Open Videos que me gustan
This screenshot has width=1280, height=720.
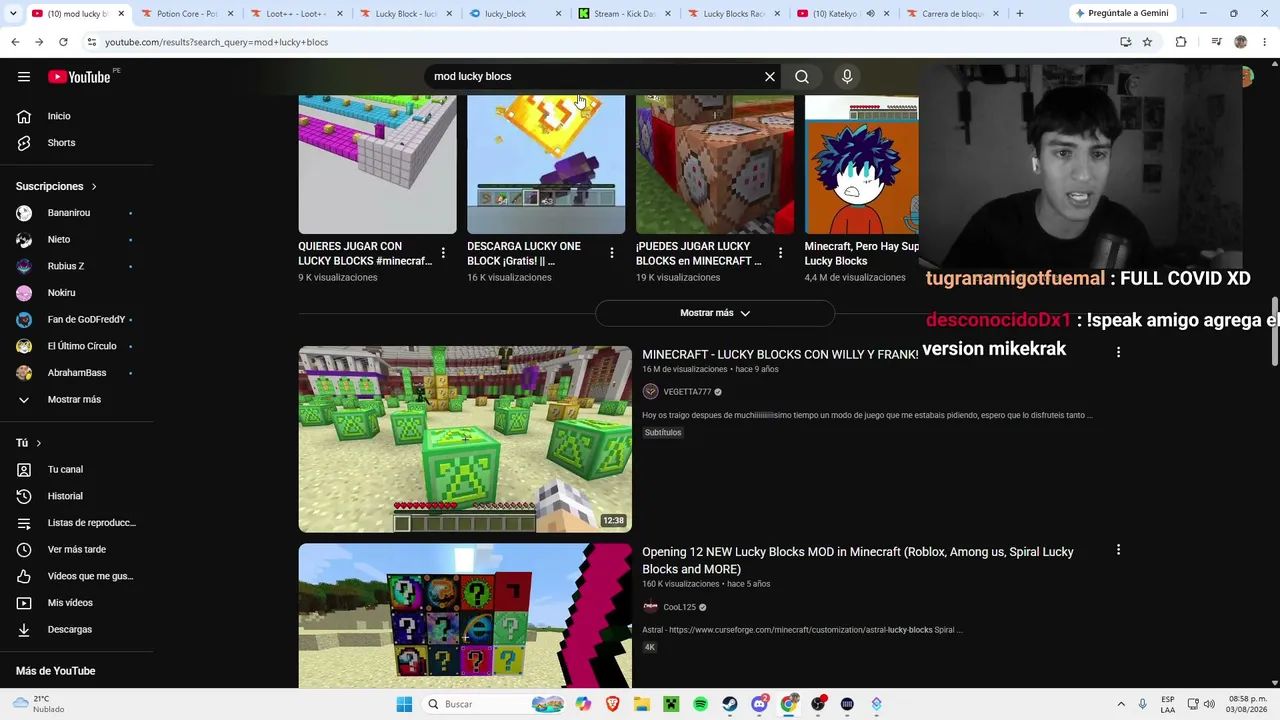click(x=76, y=576)
